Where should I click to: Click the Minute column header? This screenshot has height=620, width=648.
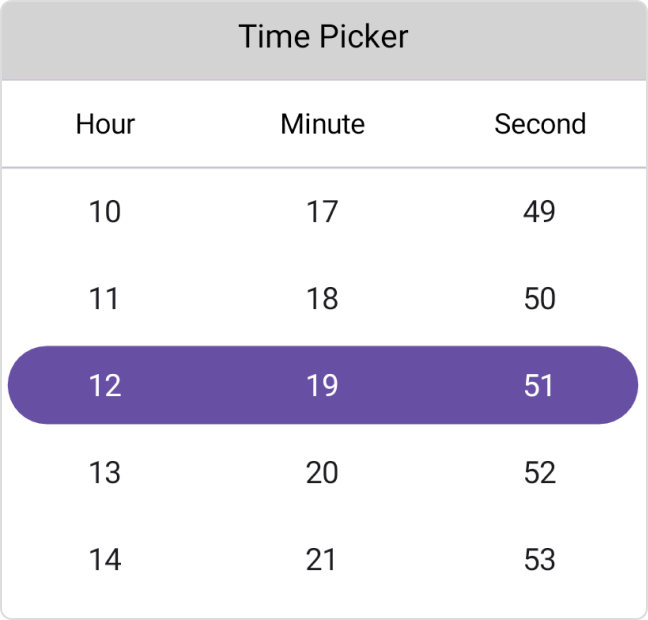click(322, 124)
